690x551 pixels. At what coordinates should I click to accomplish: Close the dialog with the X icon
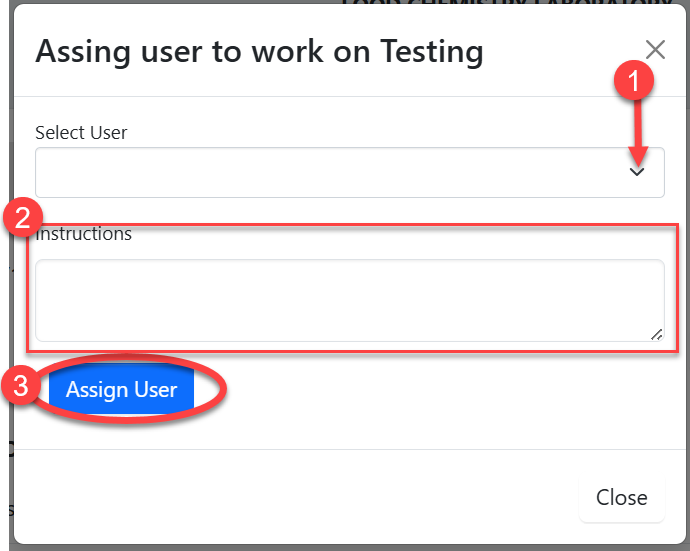point(655,50)
